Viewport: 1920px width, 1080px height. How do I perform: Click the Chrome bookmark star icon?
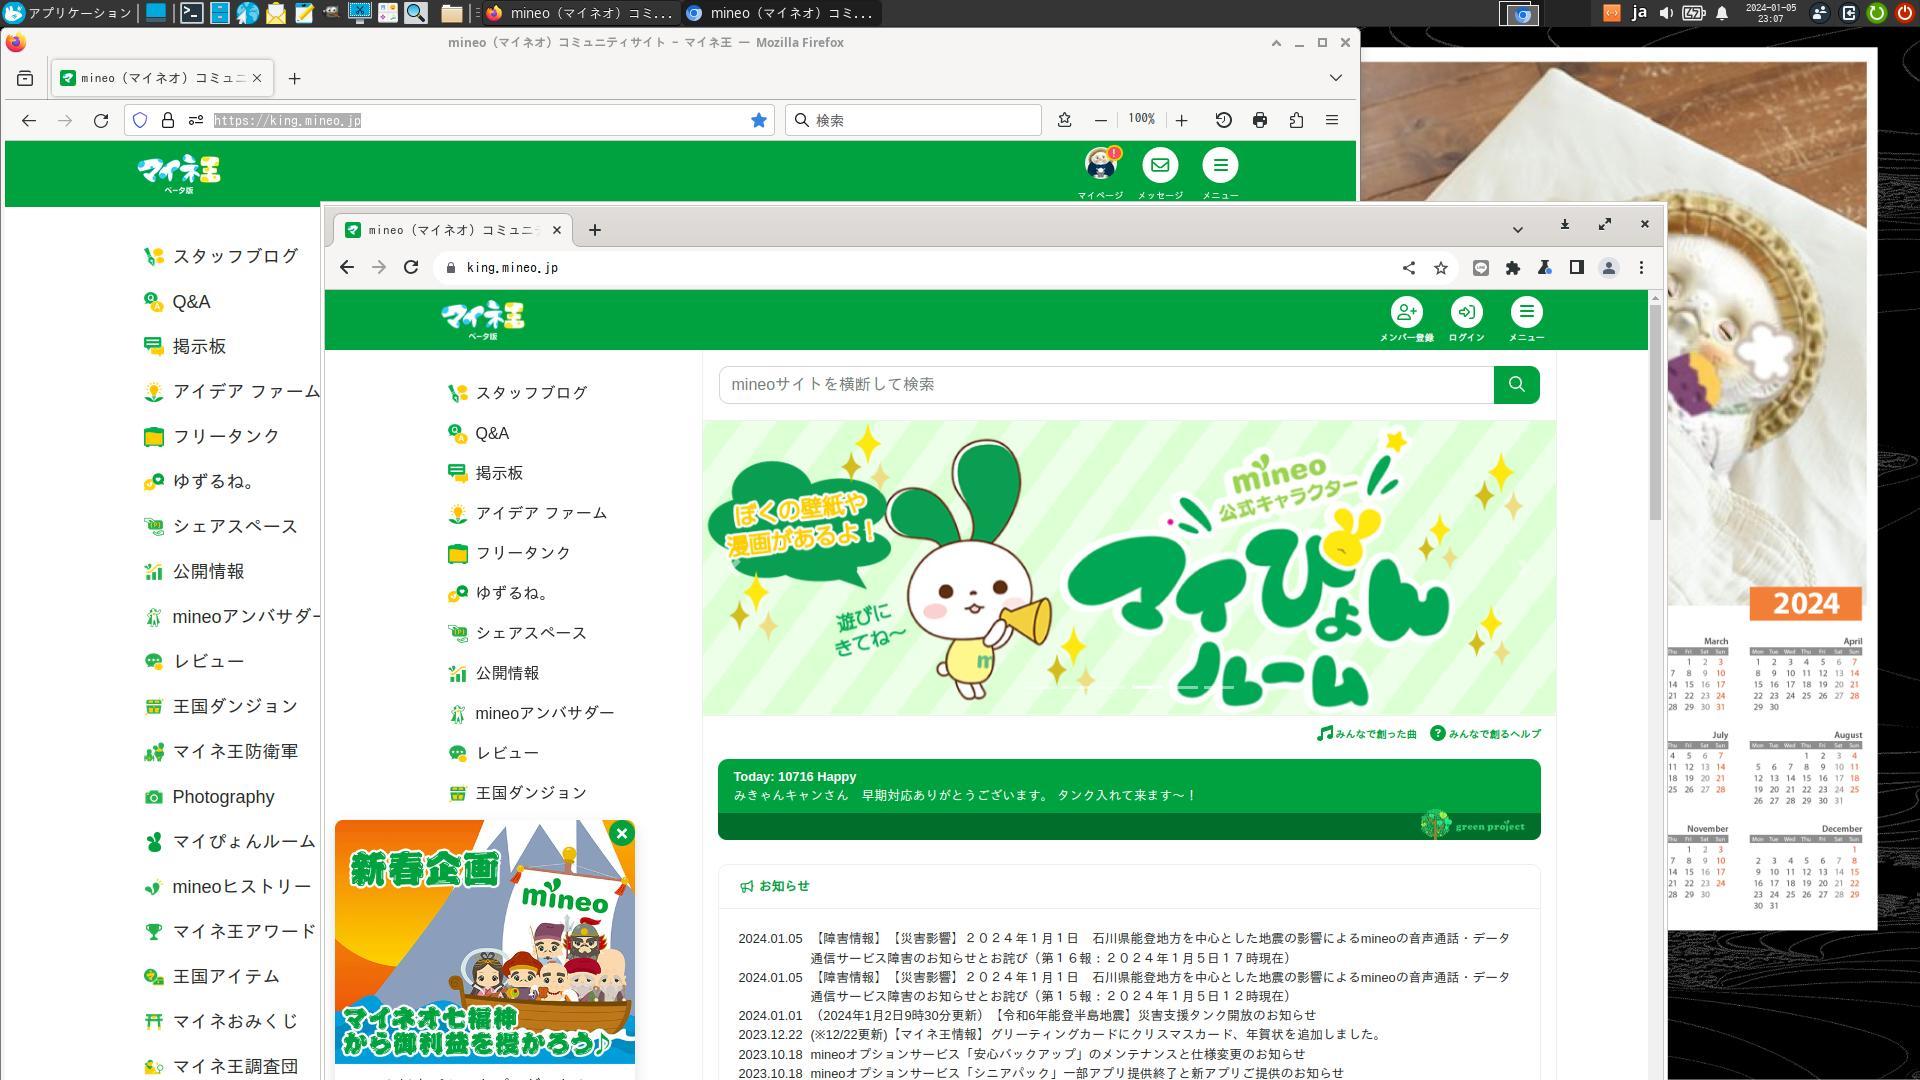(x=1440, y=268)
